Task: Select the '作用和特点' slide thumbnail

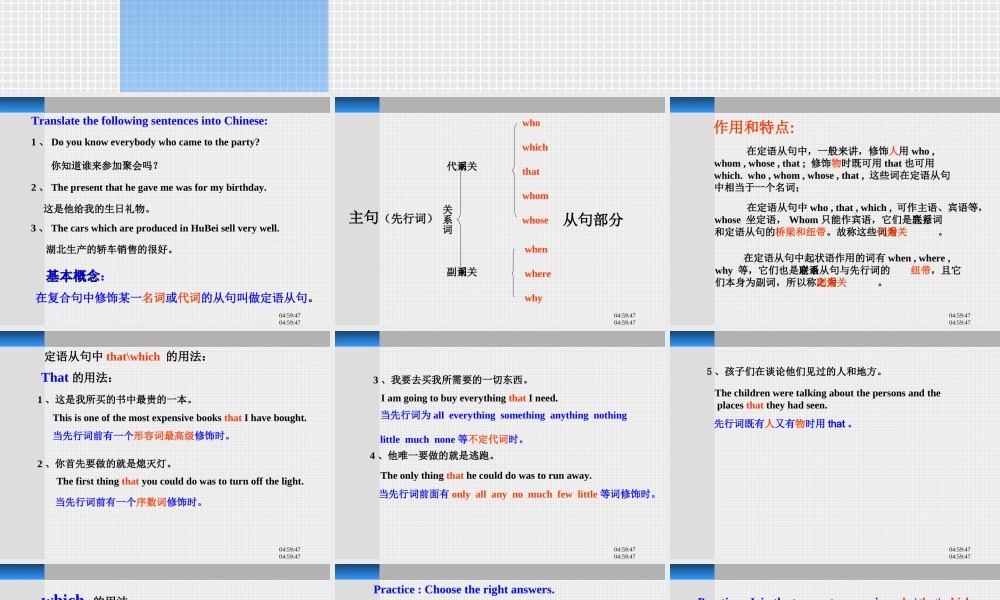Action: point(835,211)
